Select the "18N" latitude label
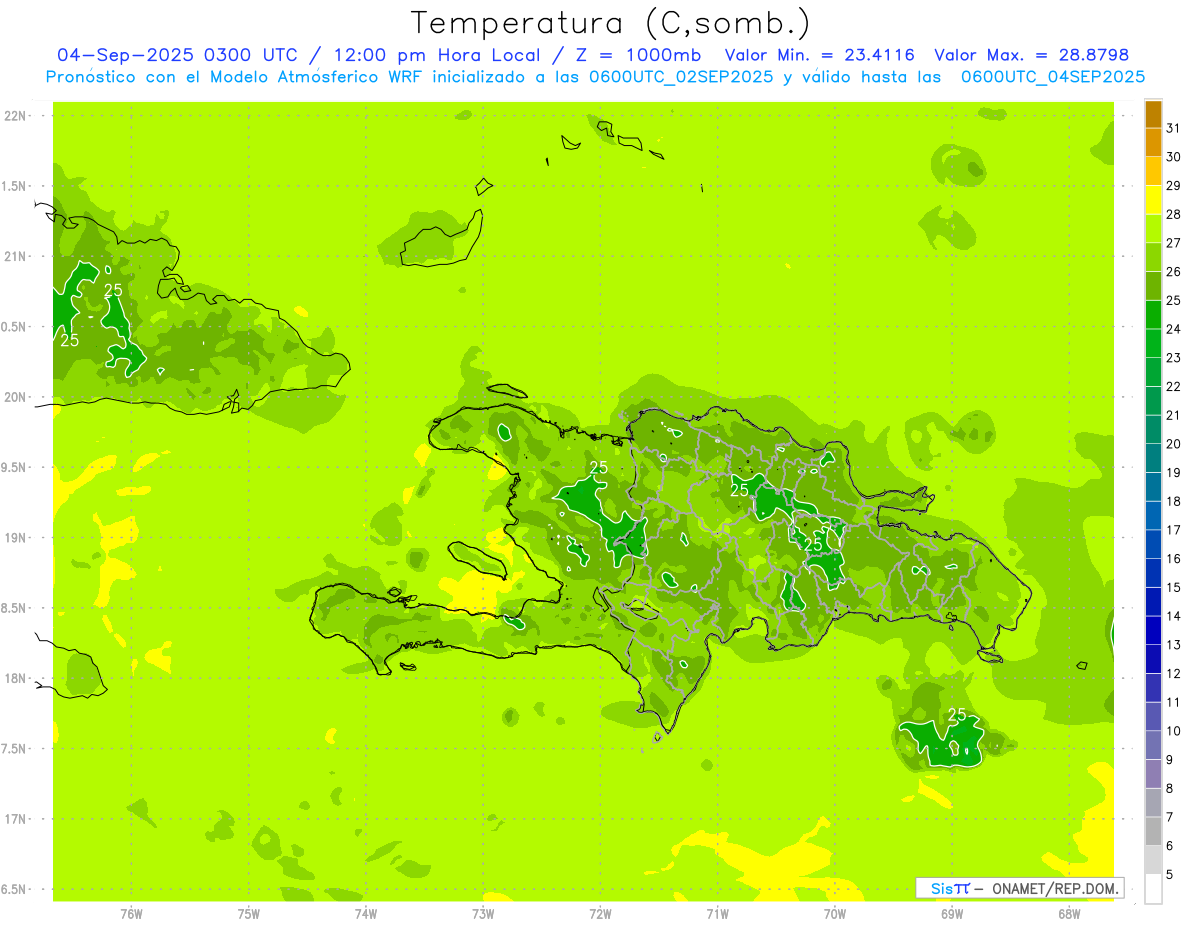The height and width of the screenshot is (927, 1200). [x=17, y=678]
